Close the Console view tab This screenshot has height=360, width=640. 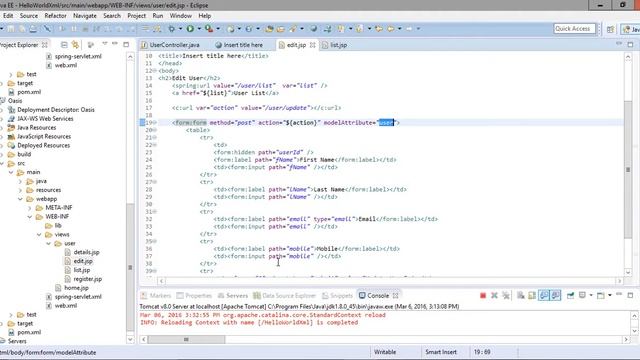pos(395,296)
